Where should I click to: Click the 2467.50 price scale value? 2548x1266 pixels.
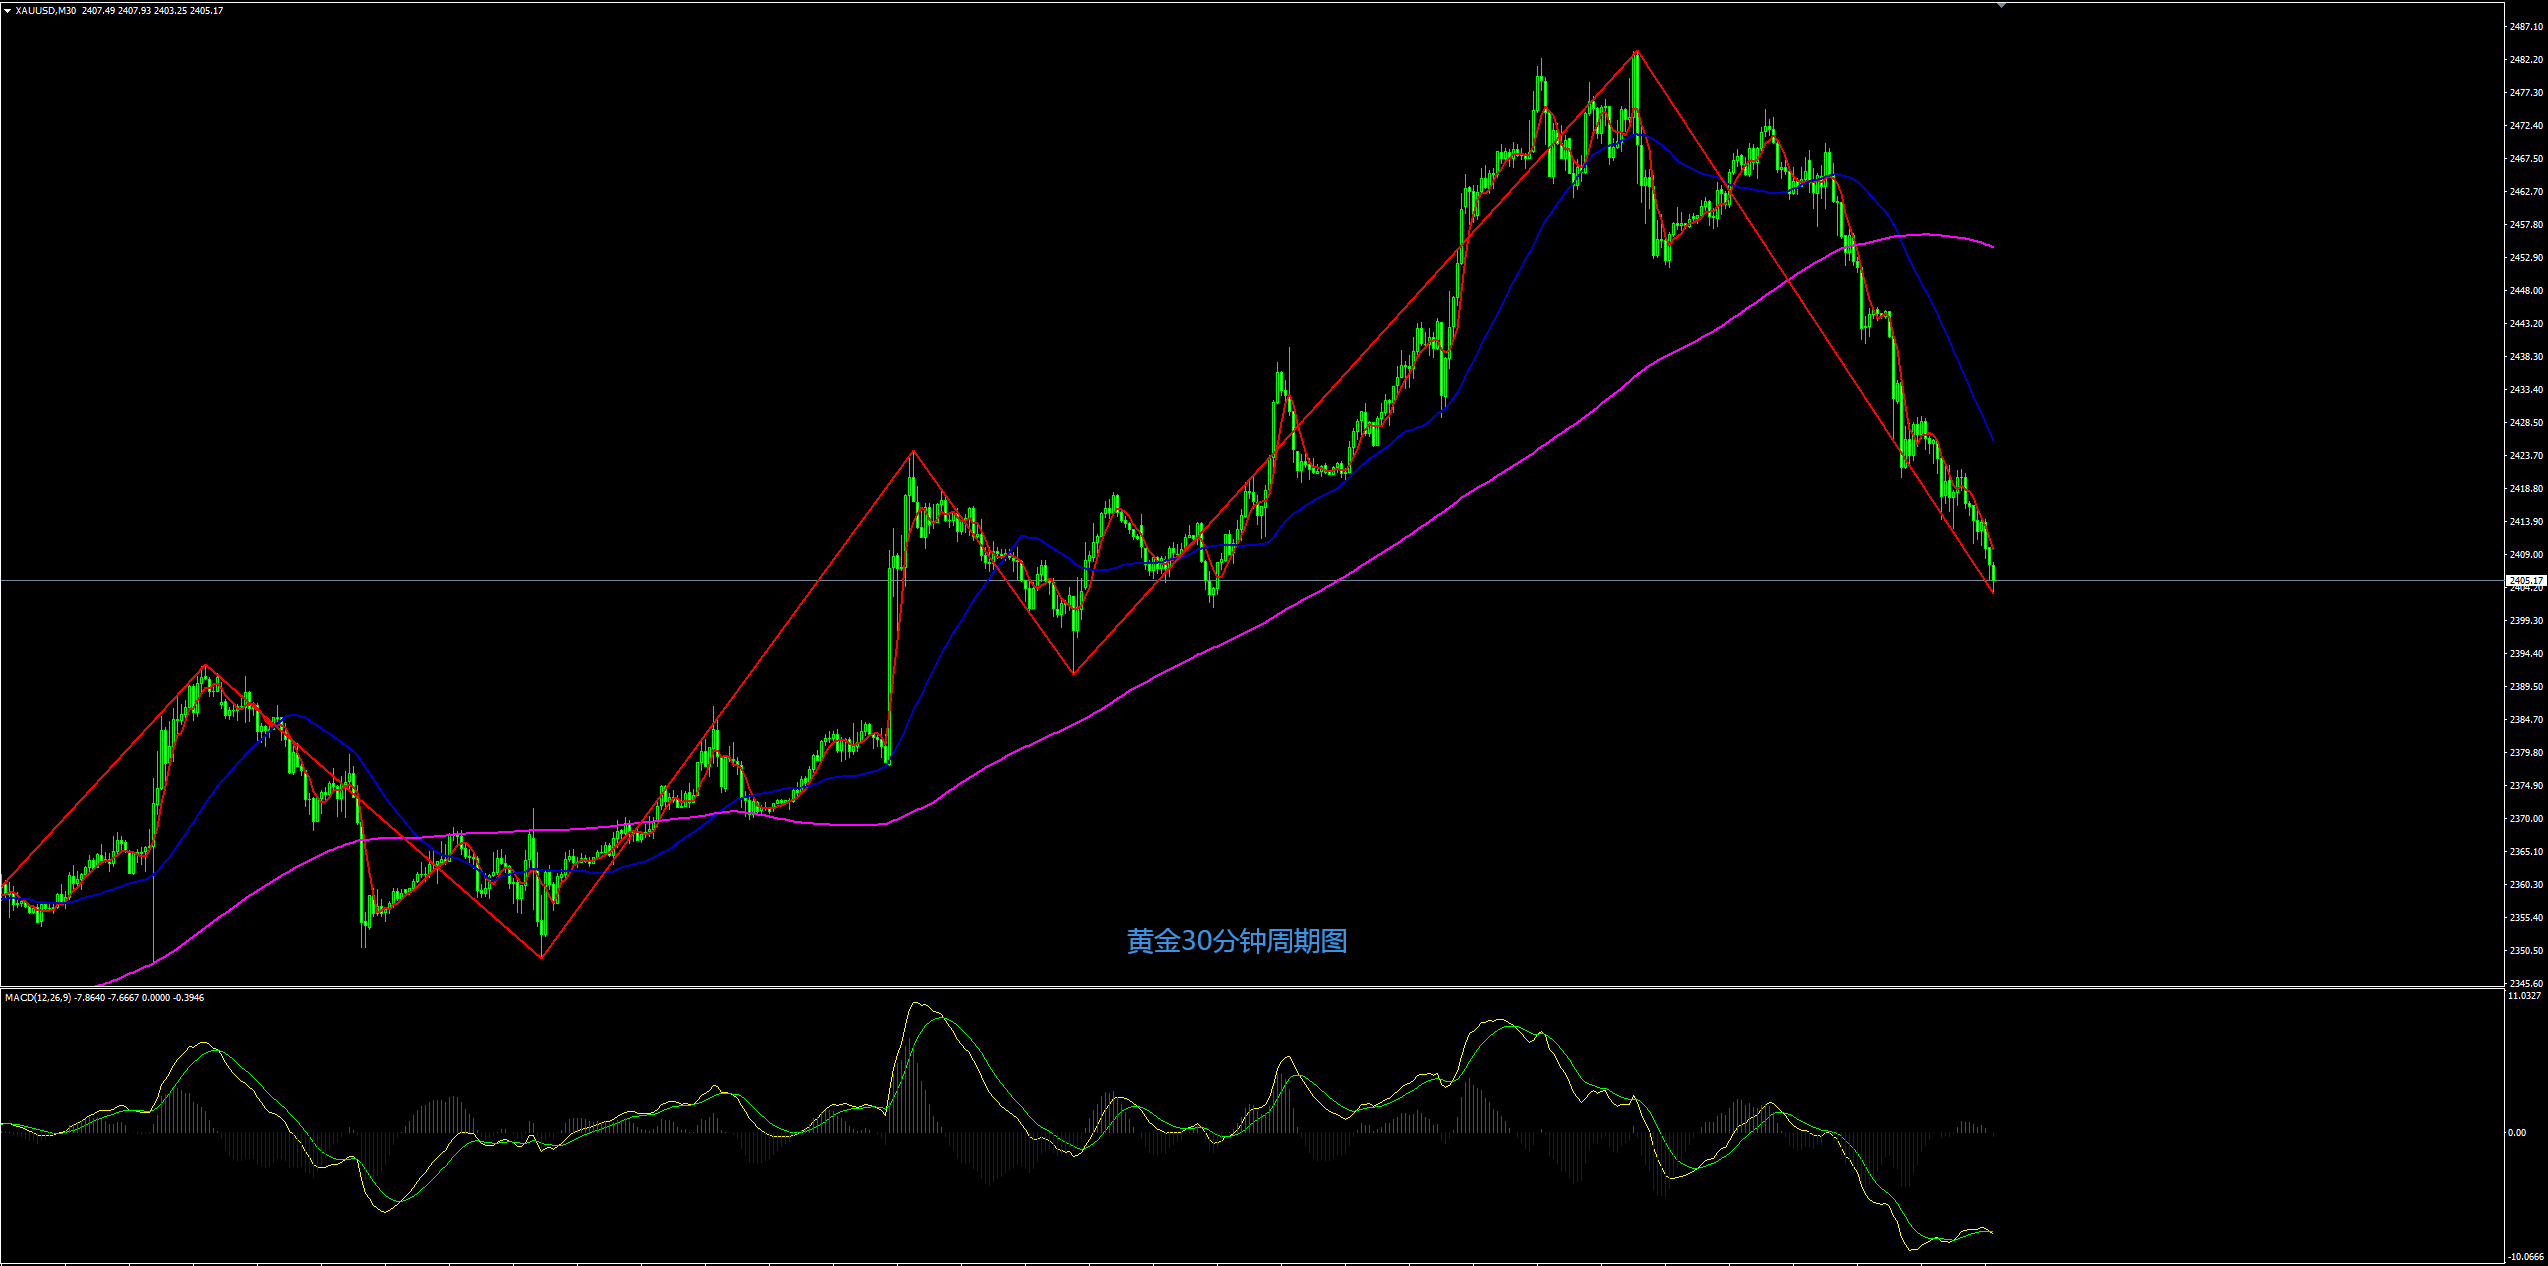pyautogui.click(x=2526, y=159)
